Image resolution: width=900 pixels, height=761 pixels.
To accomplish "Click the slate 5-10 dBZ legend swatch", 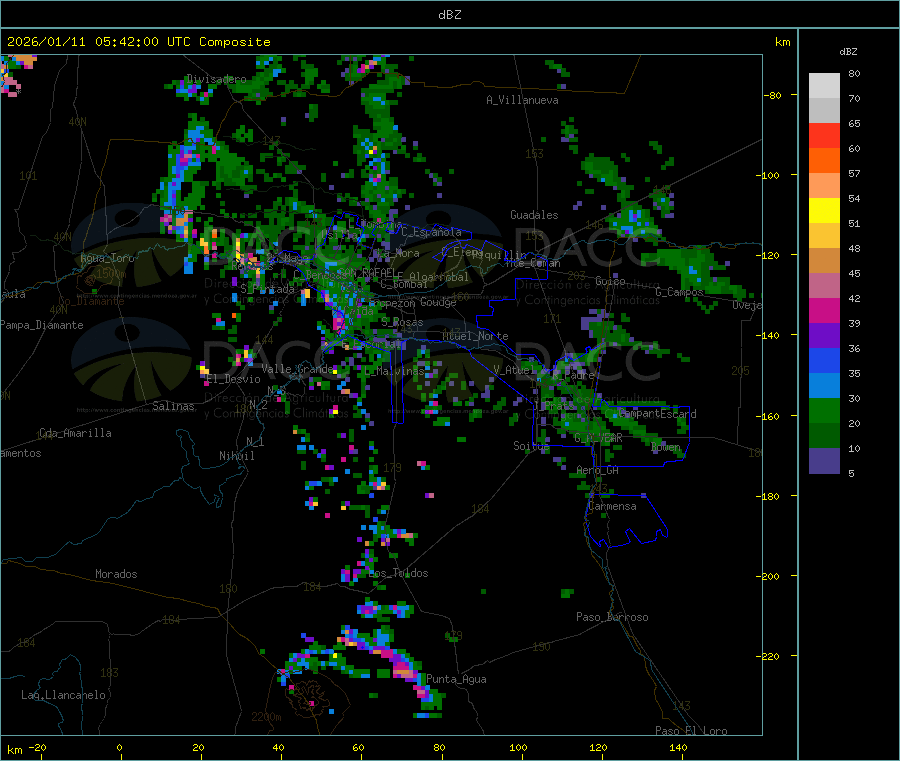I will click(x=824, y=461).
